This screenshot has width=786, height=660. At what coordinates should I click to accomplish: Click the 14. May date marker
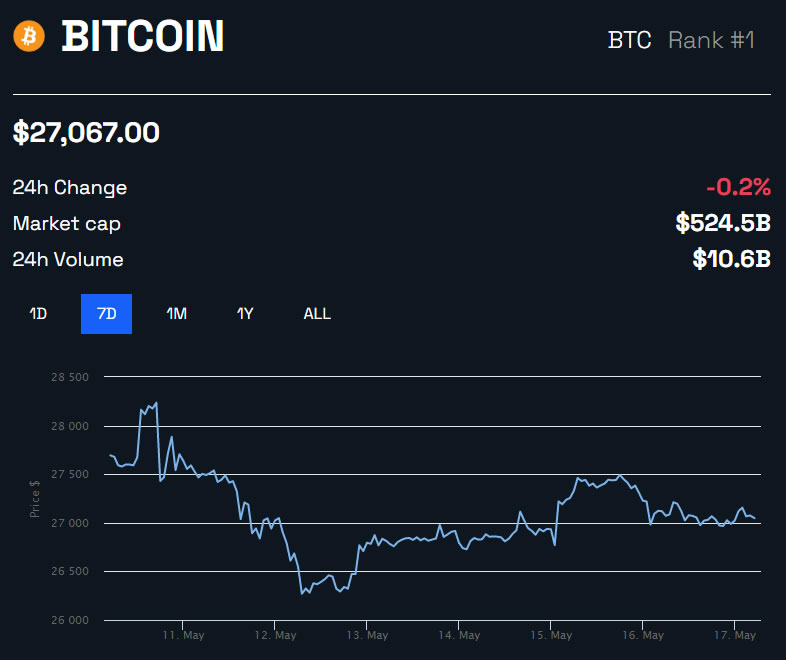pyautogui.click(x=459, y=635)
